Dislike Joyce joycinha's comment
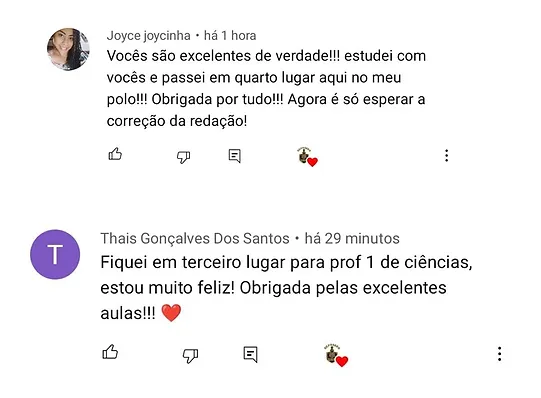 tap(183, 157)
